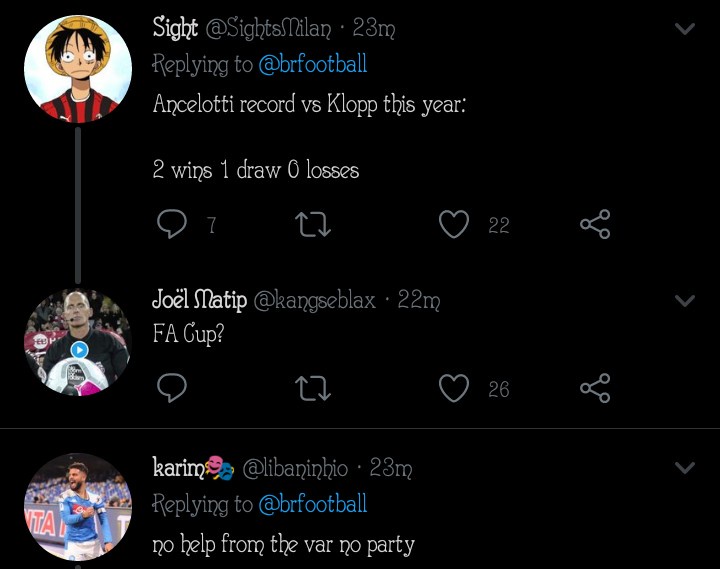Screen dimensions: 720x569
Task: Open @brfootball link in karim's reply
Action: tap(312, 504)
